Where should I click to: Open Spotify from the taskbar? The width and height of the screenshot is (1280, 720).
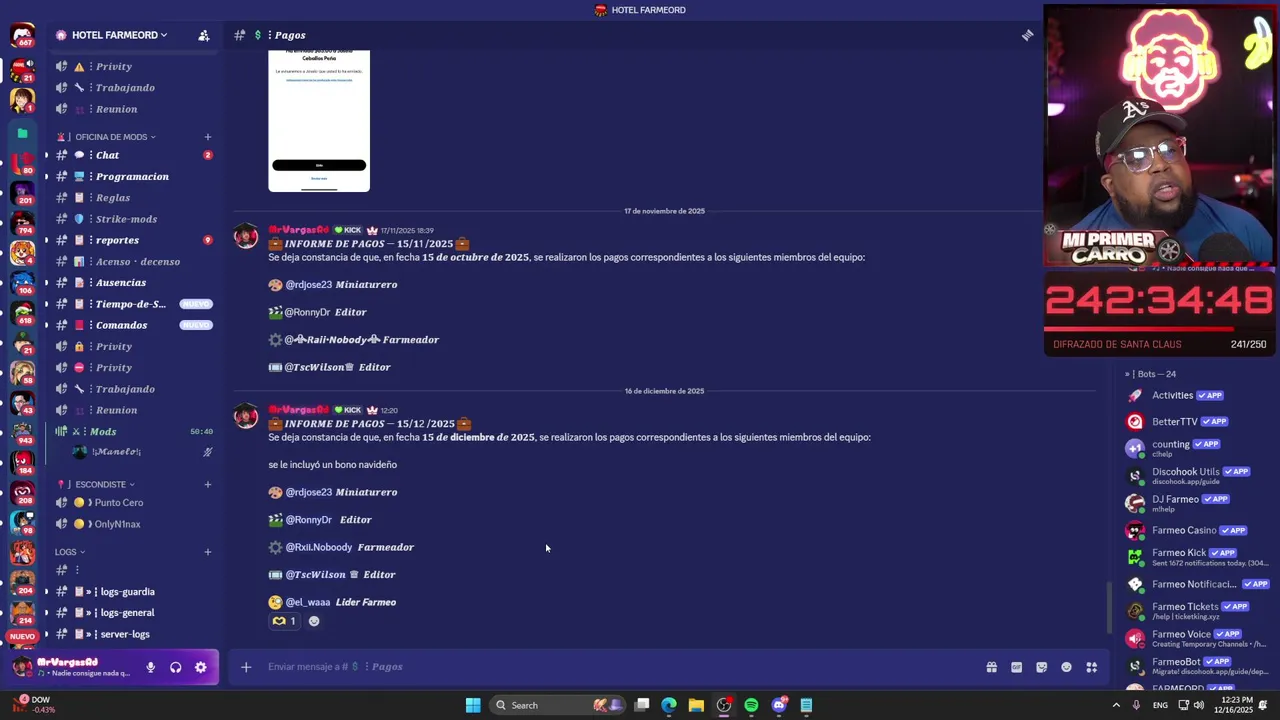751,705
